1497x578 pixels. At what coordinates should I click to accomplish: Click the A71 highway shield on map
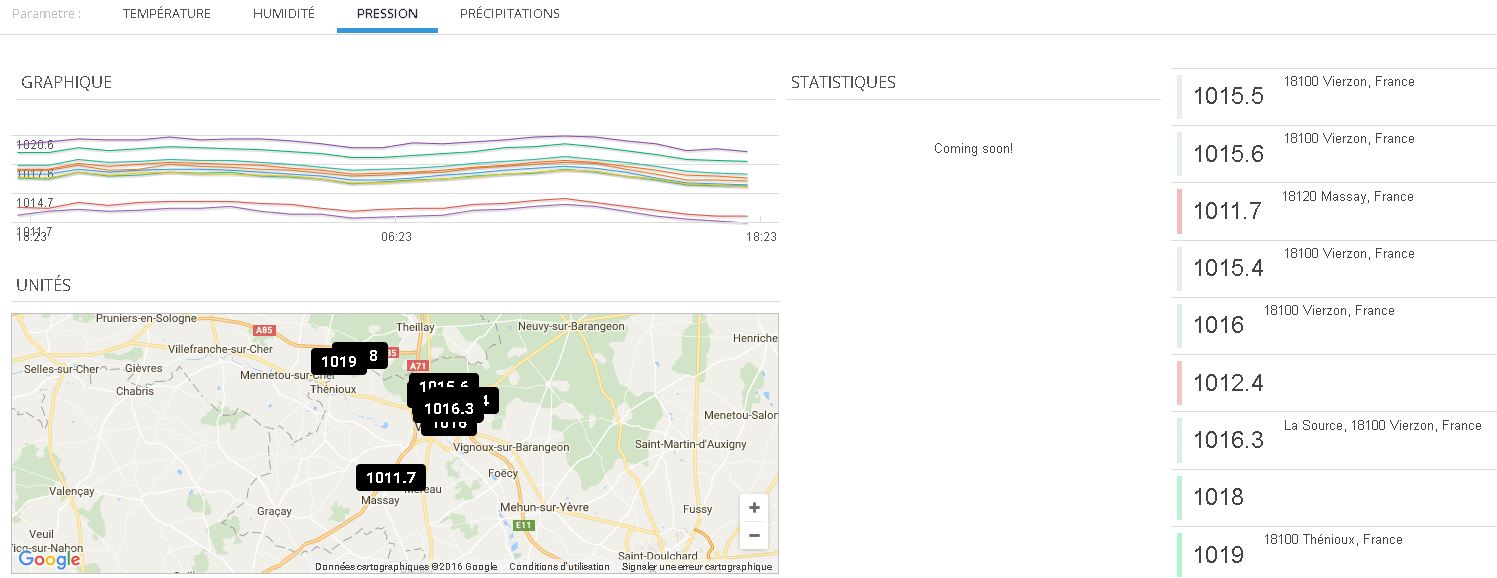418,366
